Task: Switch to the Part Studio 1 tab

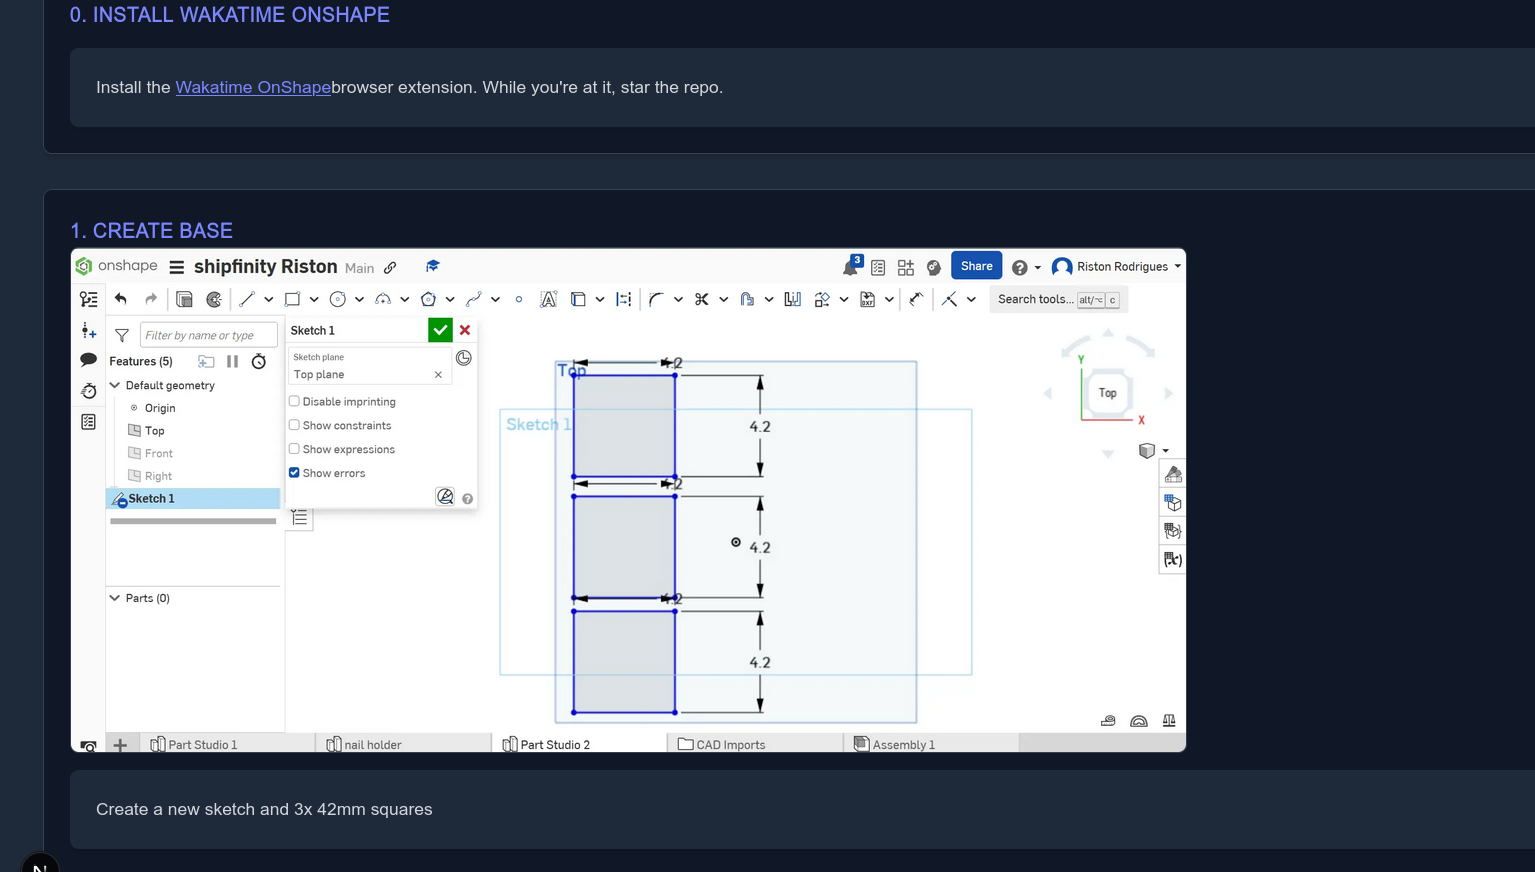Action: [x=194, y=744]
